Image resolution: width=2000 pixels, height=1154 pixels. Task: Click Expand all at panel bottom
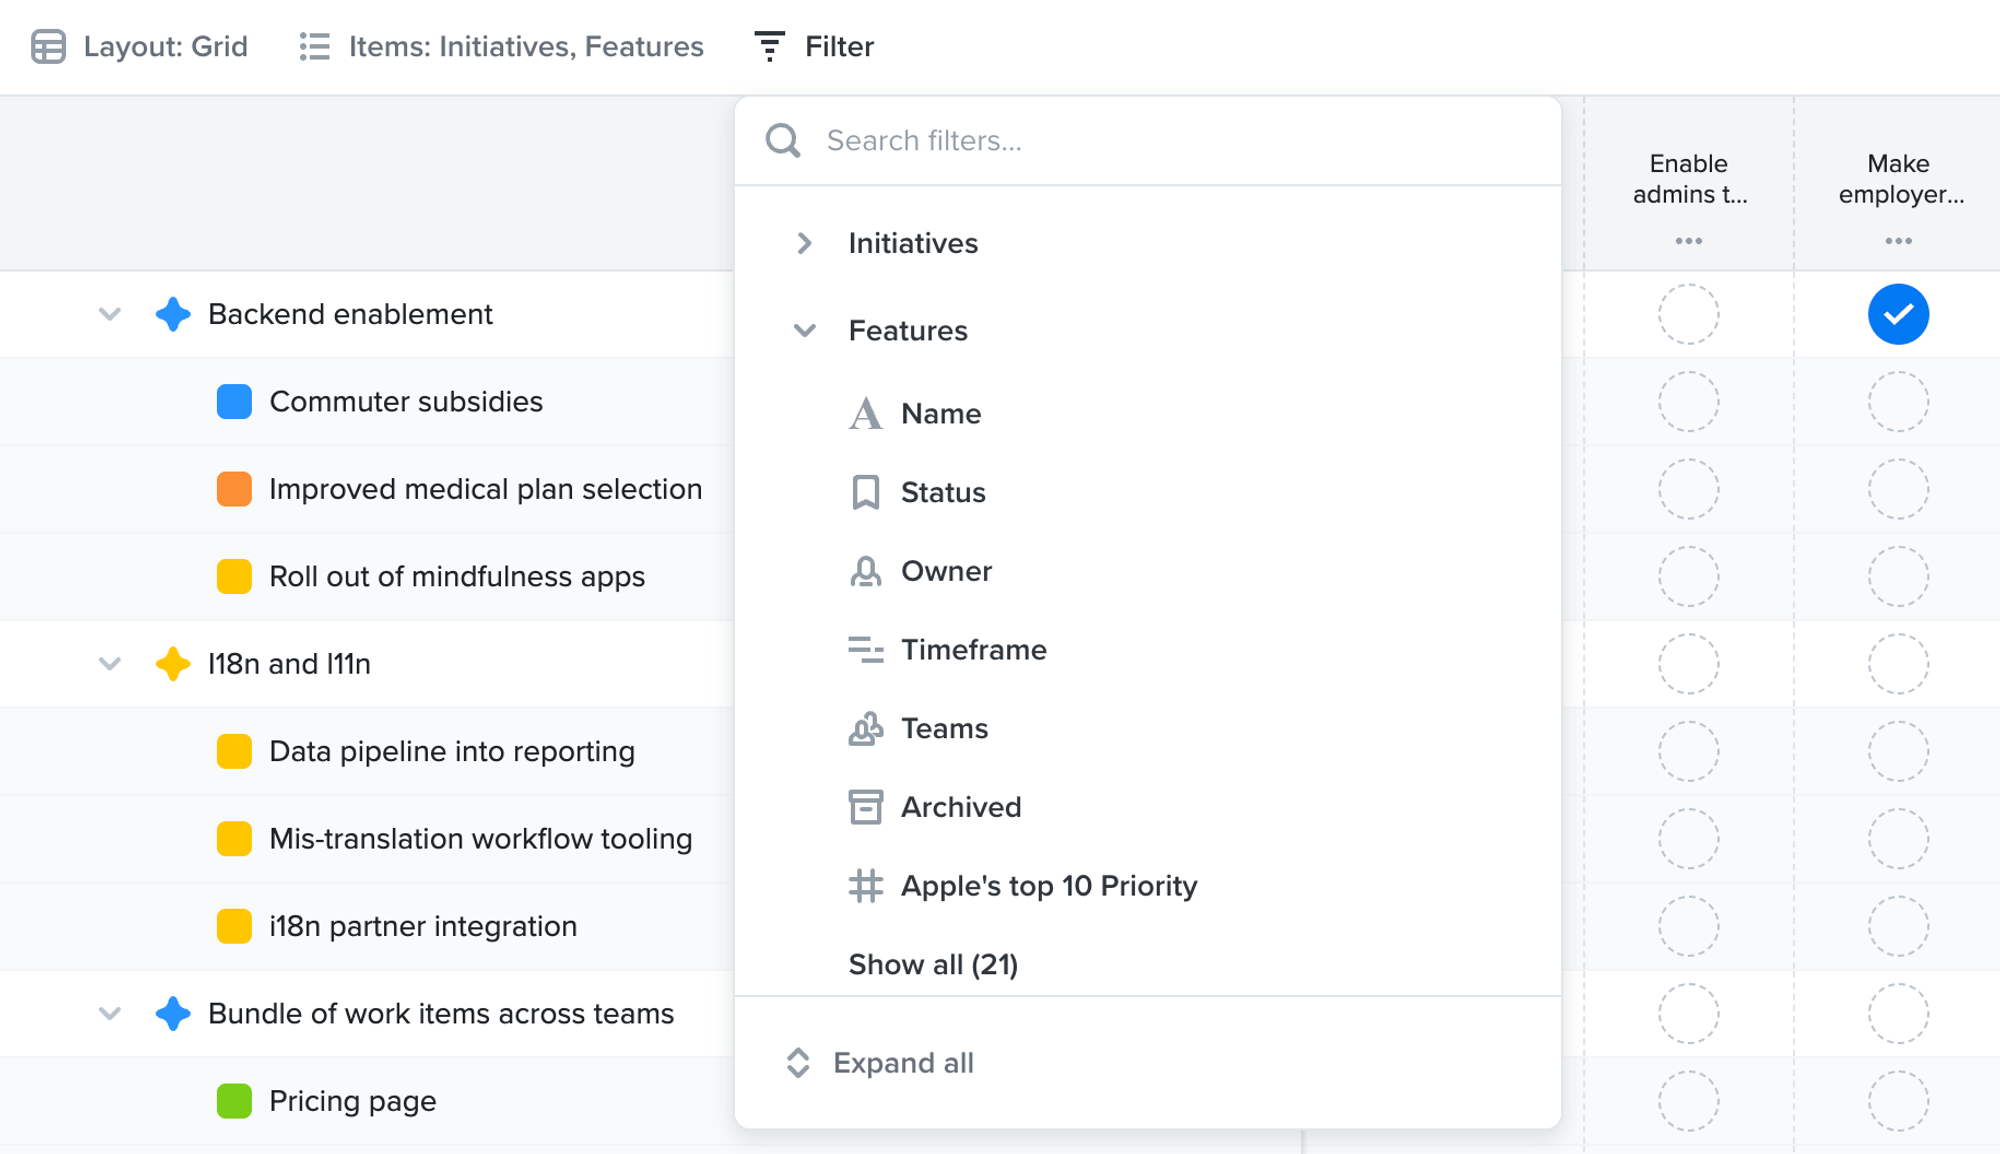(x=903, y=1062)
